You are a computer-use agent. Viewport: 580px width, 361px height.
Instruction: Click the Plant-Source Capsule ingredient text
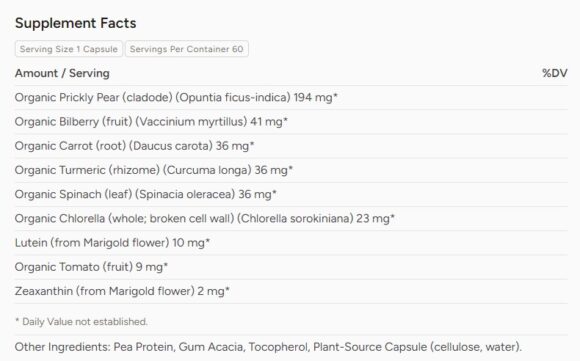coord(370,347)
